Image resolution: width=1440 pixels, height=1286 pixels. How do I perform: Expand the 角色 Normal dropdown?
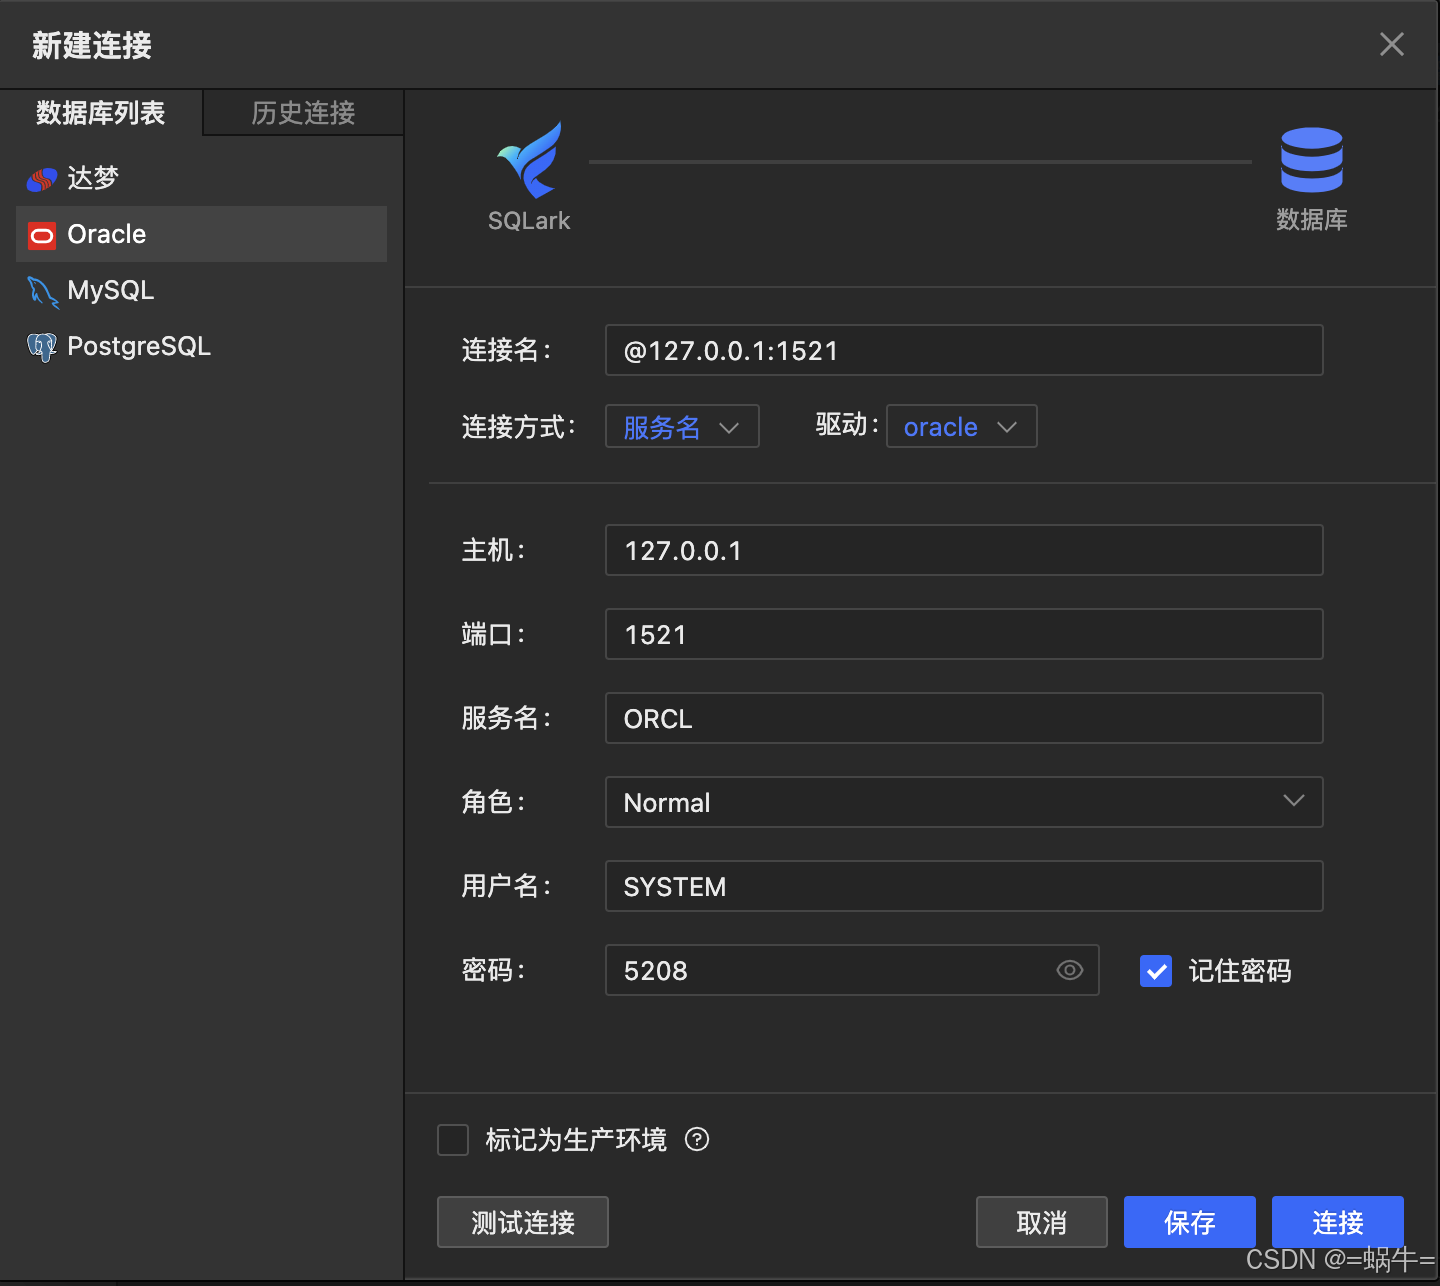(964, 802)
